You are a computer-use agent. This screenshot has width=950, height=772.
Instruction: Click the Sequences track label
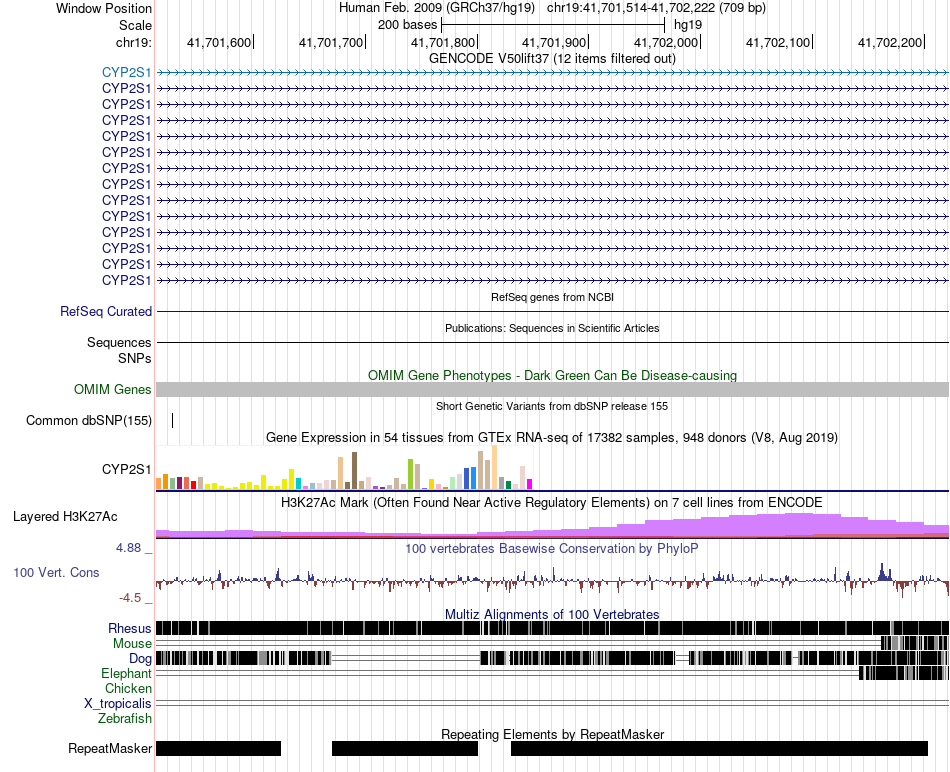tap(119, 342)
